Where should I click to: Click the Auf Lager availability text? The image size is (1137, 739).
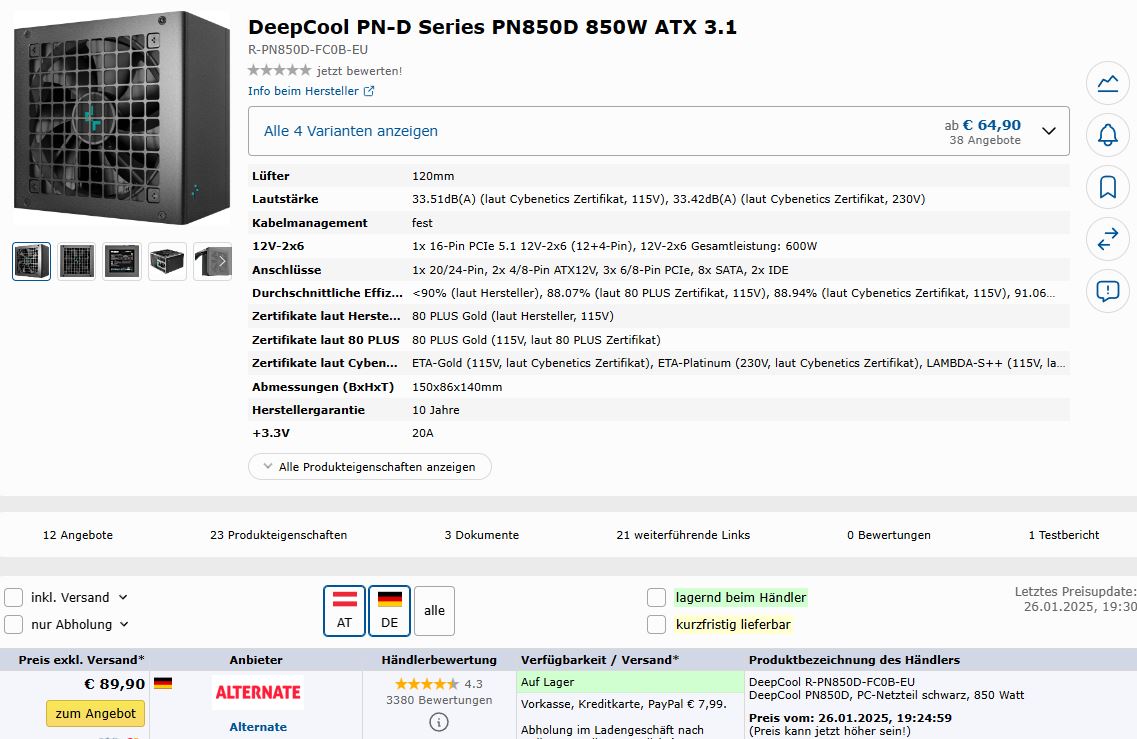click(547, 682)
